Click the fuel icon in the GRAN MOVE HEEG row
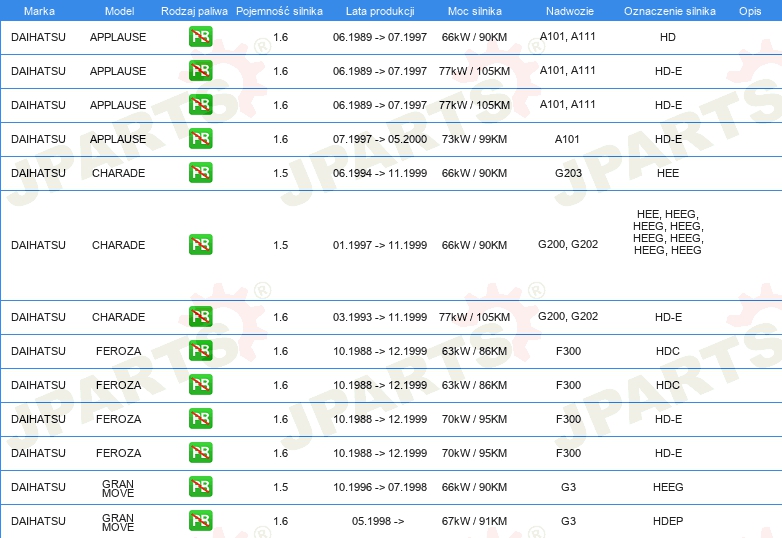 click(200, 487)
